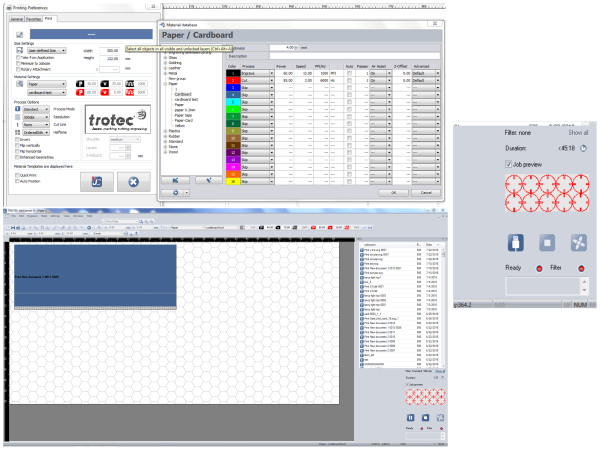Viewport: 600px width, 450px height.
Task: Click the JC print button in Printing Preferences
Action: click(96, 182)
